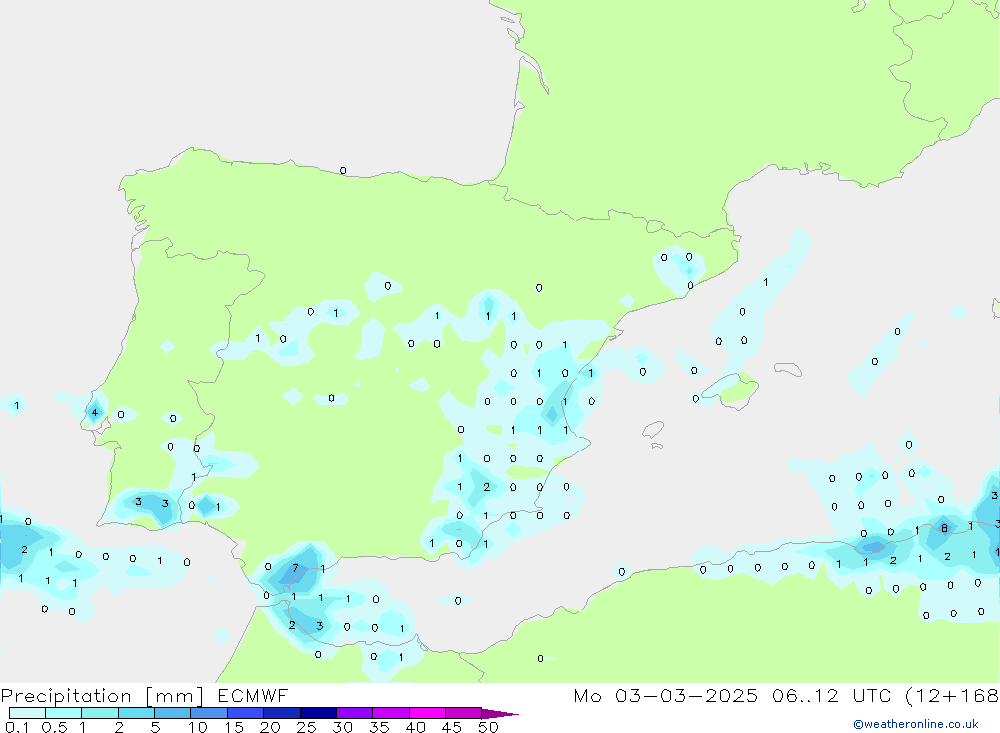This screenshot has width=1000, height=733.
Task: Click the '35' legend scale label
Action: [x=379, y=727]
